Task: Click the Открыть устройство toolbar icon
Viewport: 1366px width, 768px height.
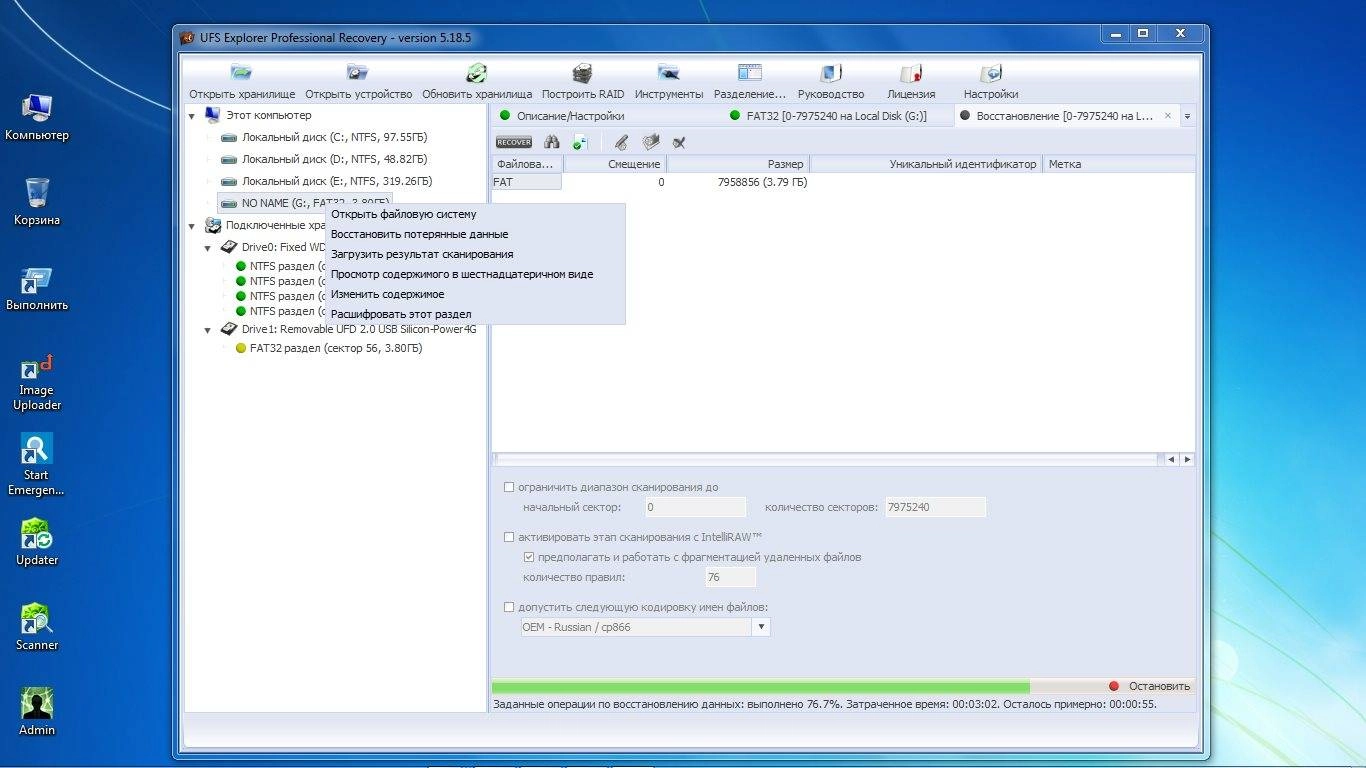Action: [358, 73]
